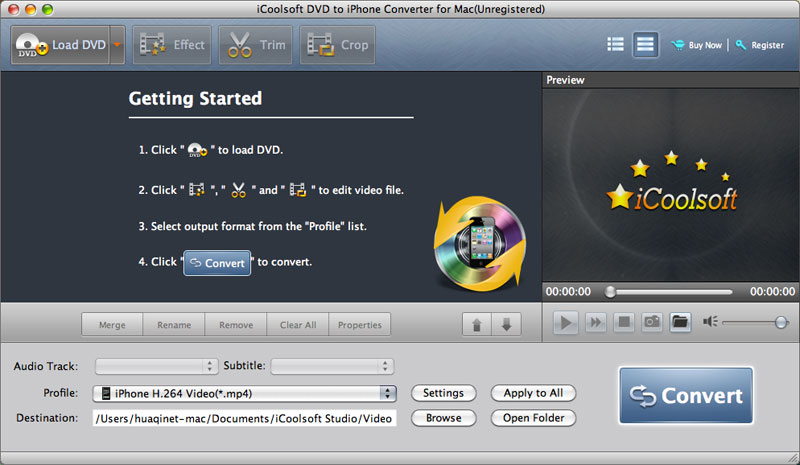Viewport: 800px width, 465px height.
Task: Select the Trim scissors tool
Action: tap(256, 45)
